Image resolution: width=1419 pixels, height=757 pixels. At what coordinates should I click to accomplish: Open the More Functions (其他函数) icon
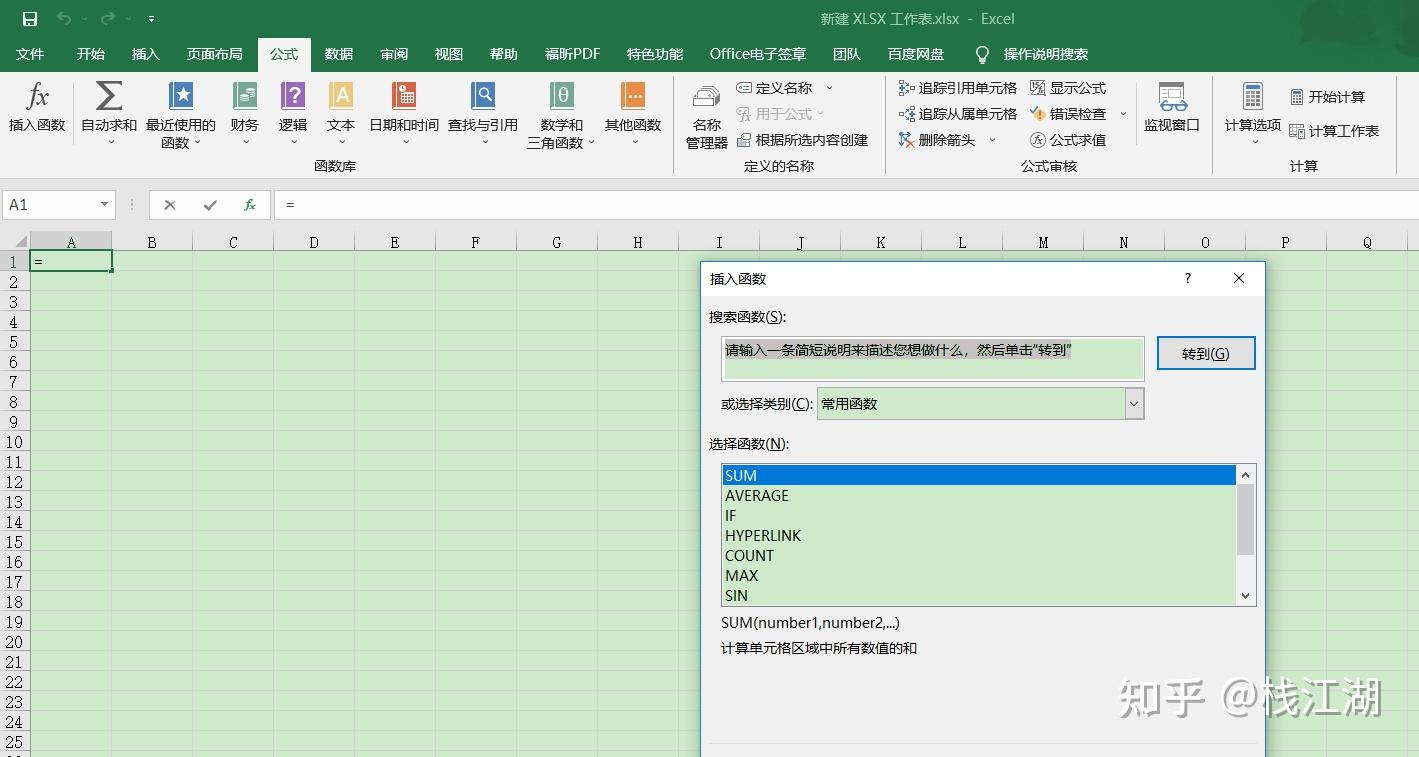coord(633,96)
